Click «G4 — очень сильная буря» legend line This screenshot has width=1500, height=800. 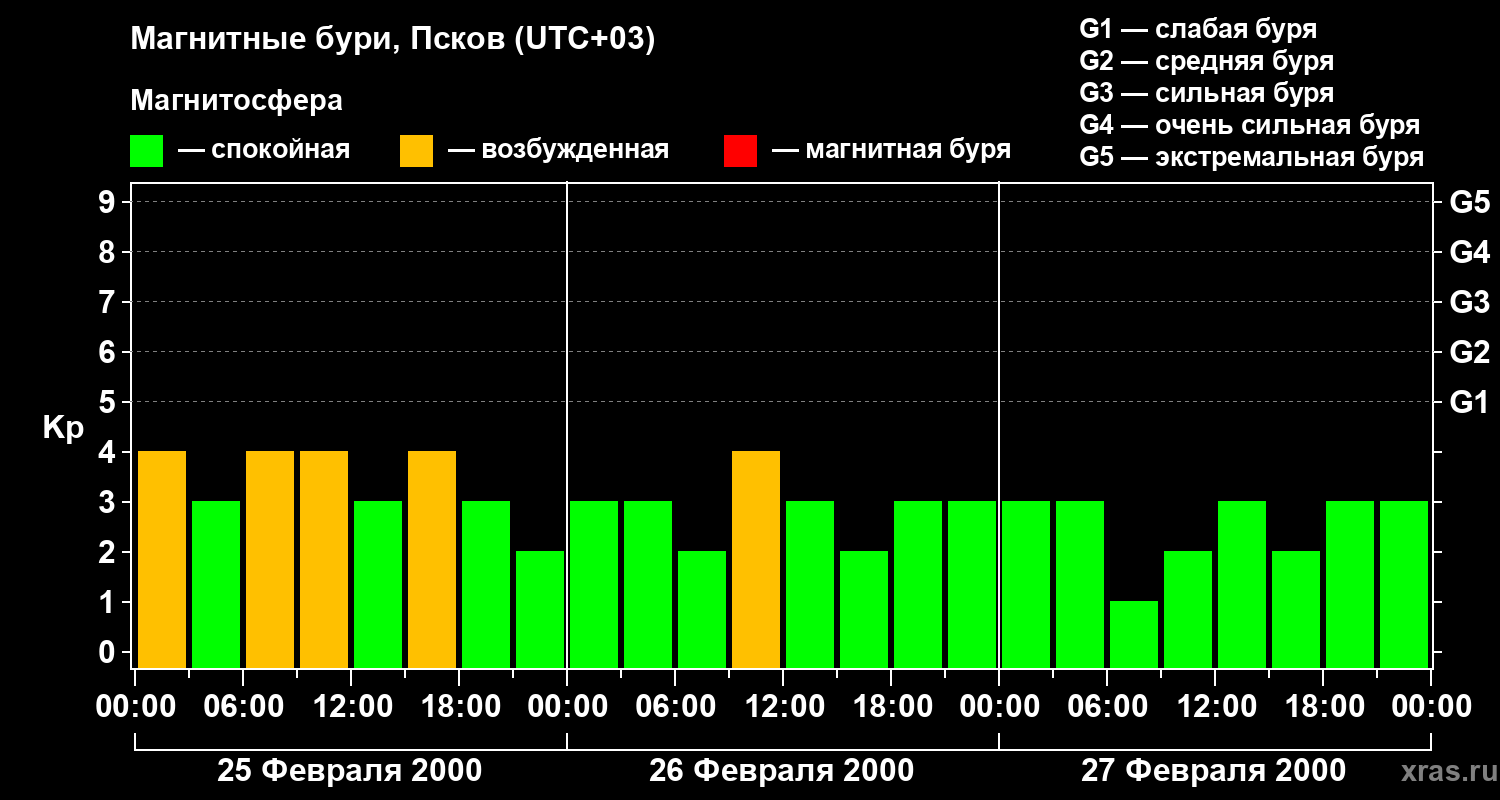click(x=1250, y=125)
